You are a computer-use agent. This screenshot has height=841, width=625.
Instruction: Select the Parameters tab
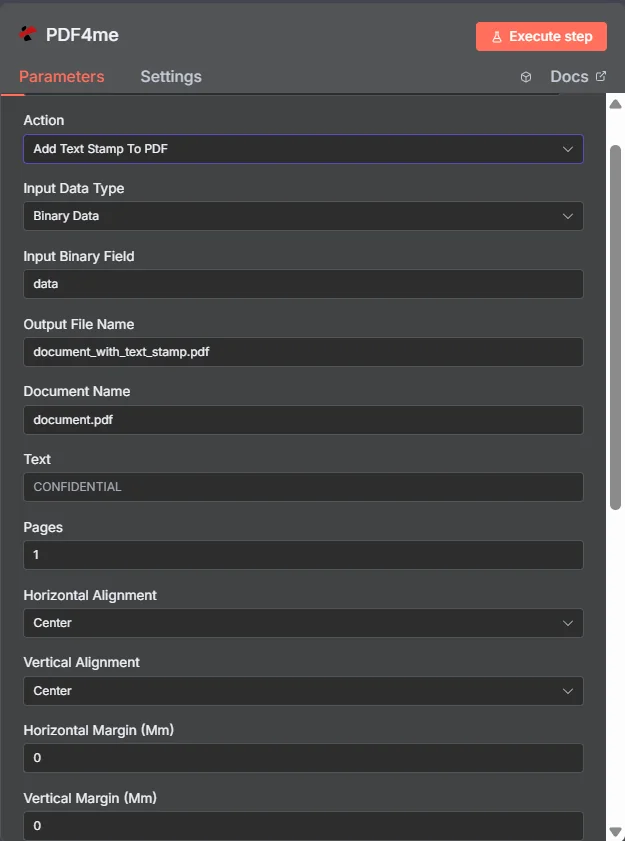click(62, 77)
